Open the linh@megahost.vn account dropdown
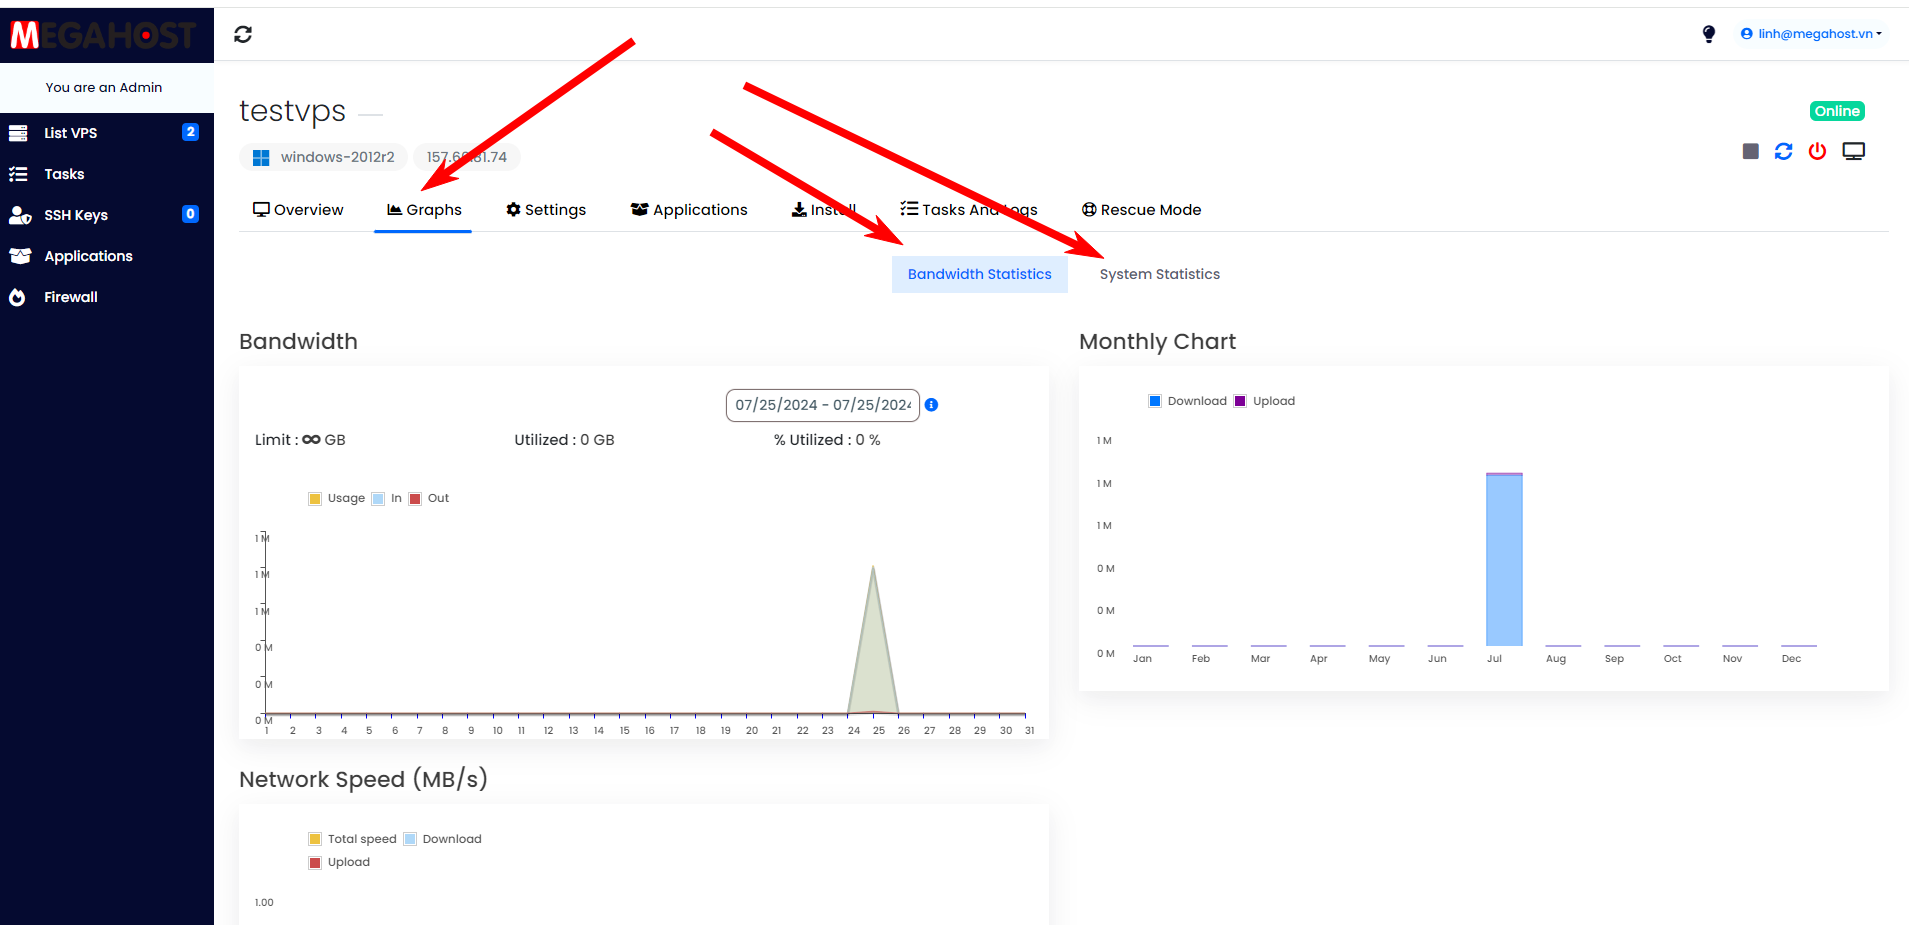This screenshot has width=1909, height=925. pos(1811,34)
